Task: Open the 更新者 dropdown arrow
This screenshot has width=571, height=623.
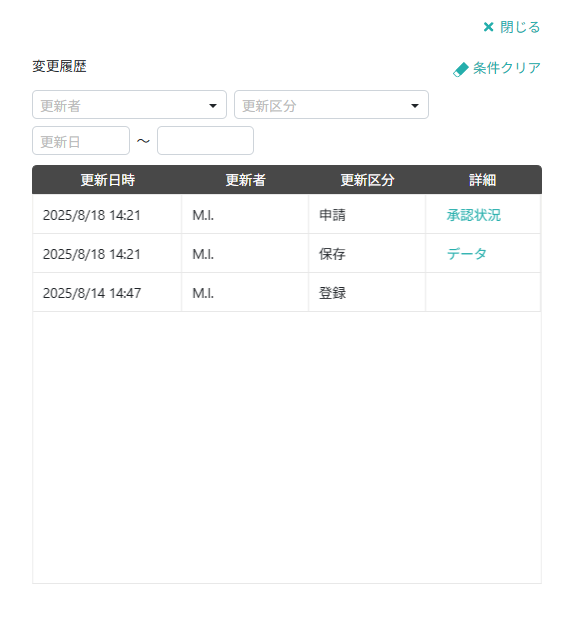Action: pyautogui.click(x=213, y=106)
